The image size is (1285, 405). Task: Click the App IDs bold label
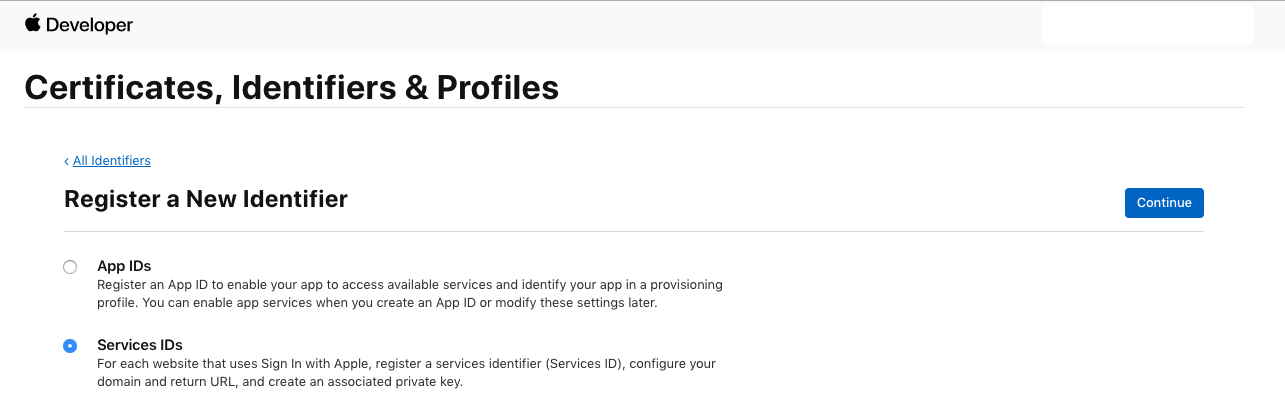pos(124,266)
